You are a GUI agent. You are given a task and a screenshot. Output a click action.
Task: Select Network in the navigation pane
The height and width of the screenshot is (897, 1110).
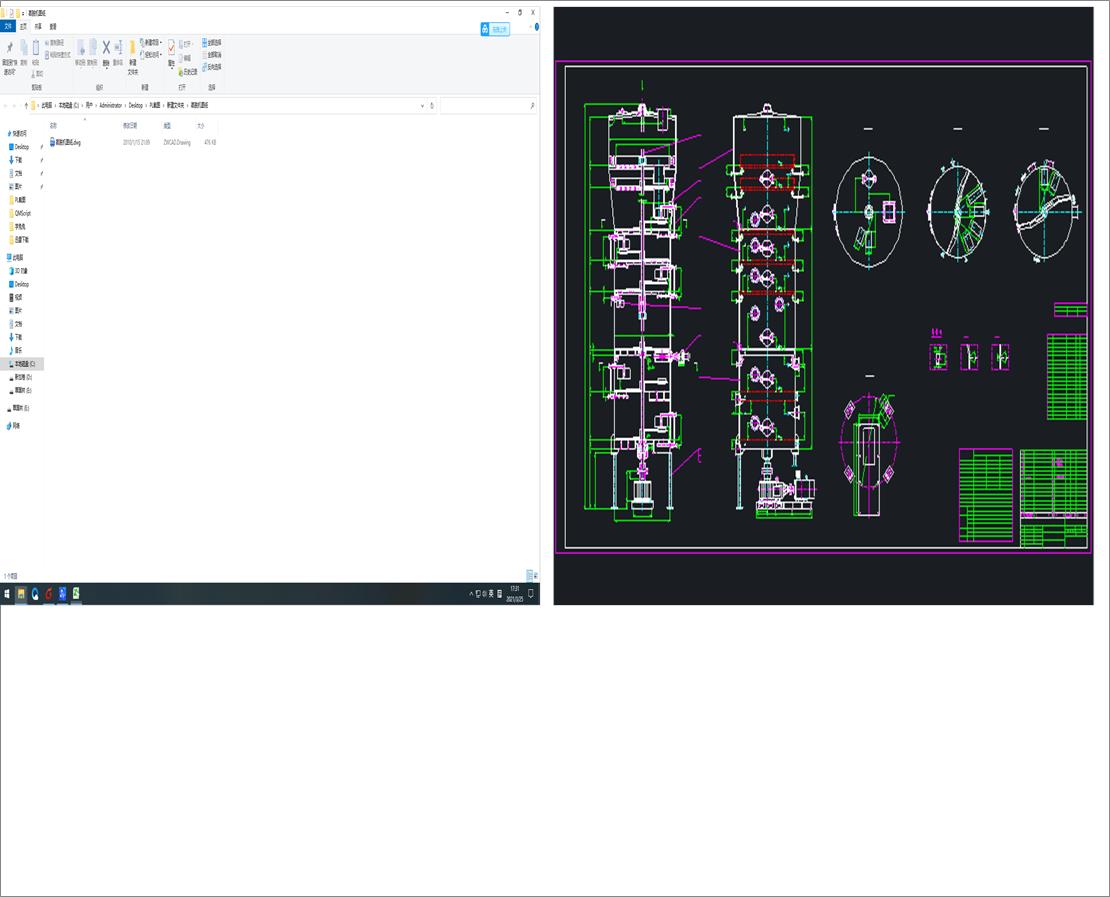coord(13,425)
